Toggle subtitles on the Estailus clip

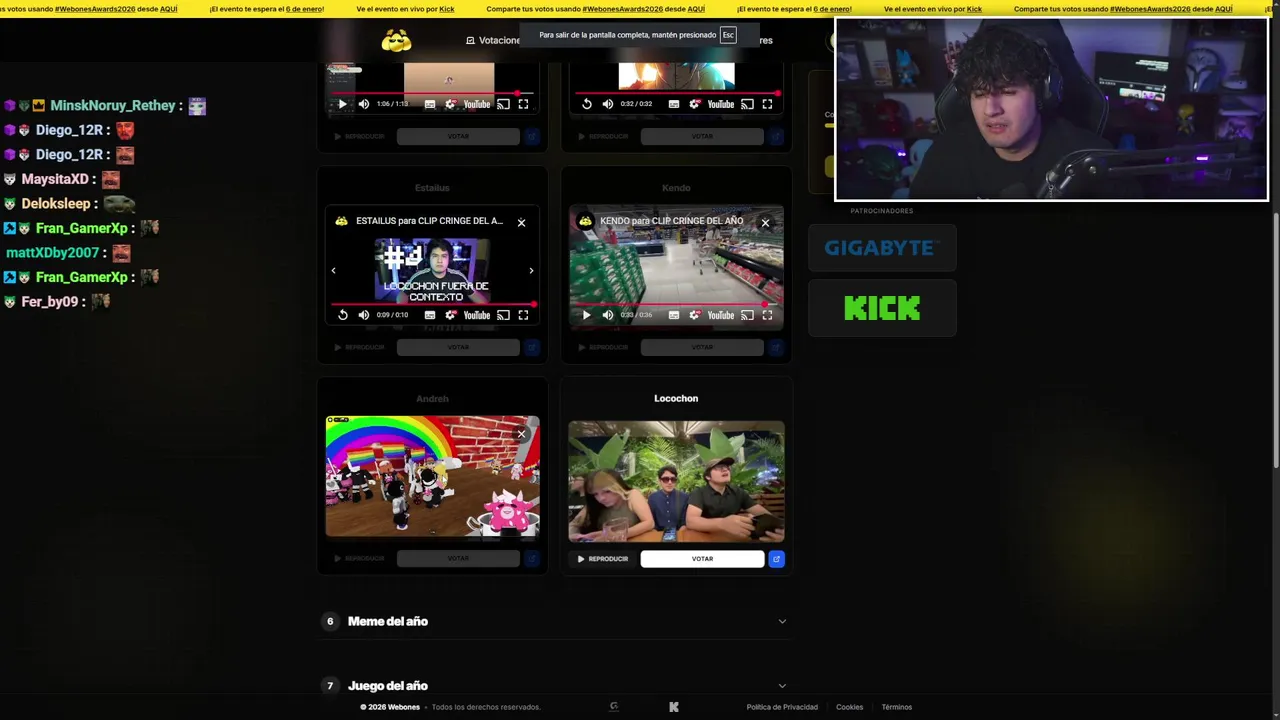pyautogui.click(x=430, y=315)
